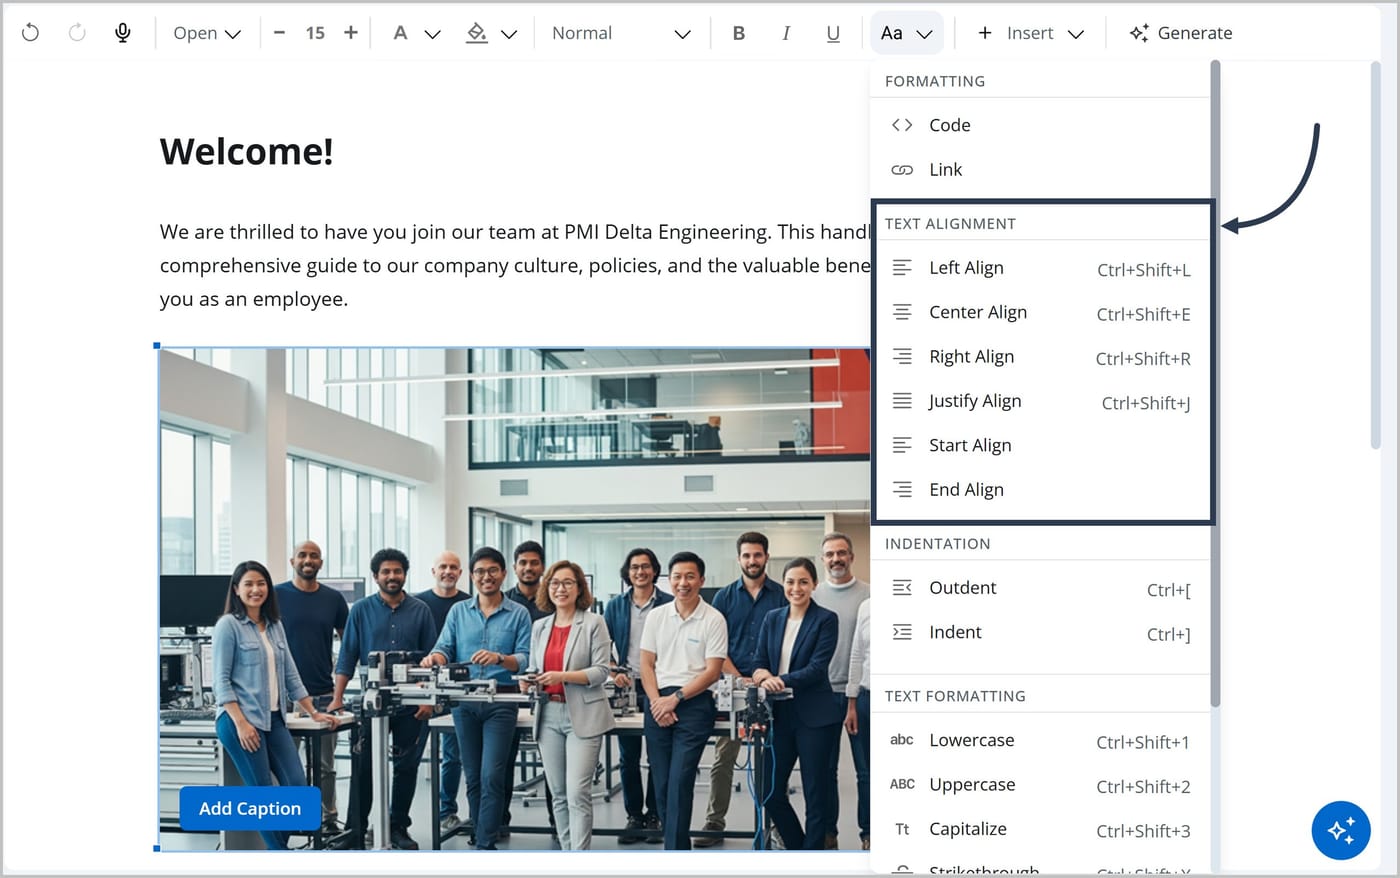Screen dimensions: 1400x878
Task: Open the Normal paragraph style dropdown
Action: (x=621, y=33)
